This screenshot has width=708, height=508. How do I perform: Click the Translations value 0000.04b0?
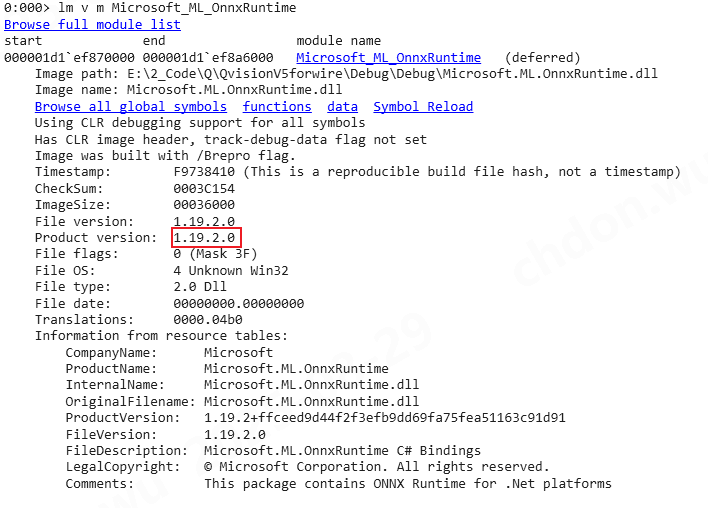tap(208, 320)
